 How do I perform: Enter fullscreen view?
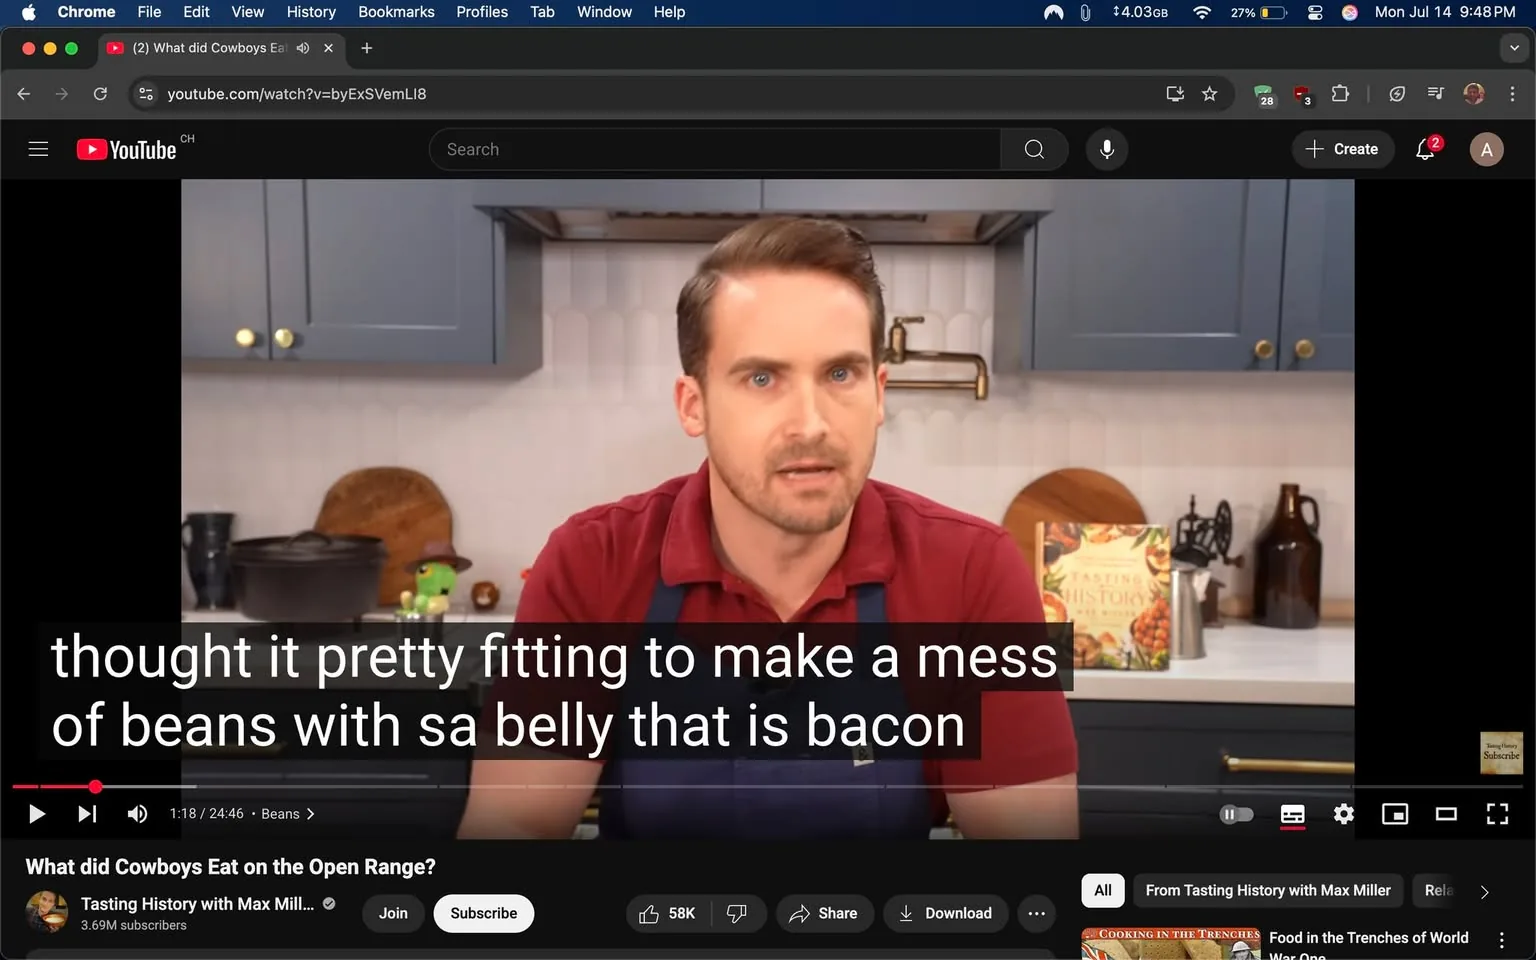(x=1497, y=814)
